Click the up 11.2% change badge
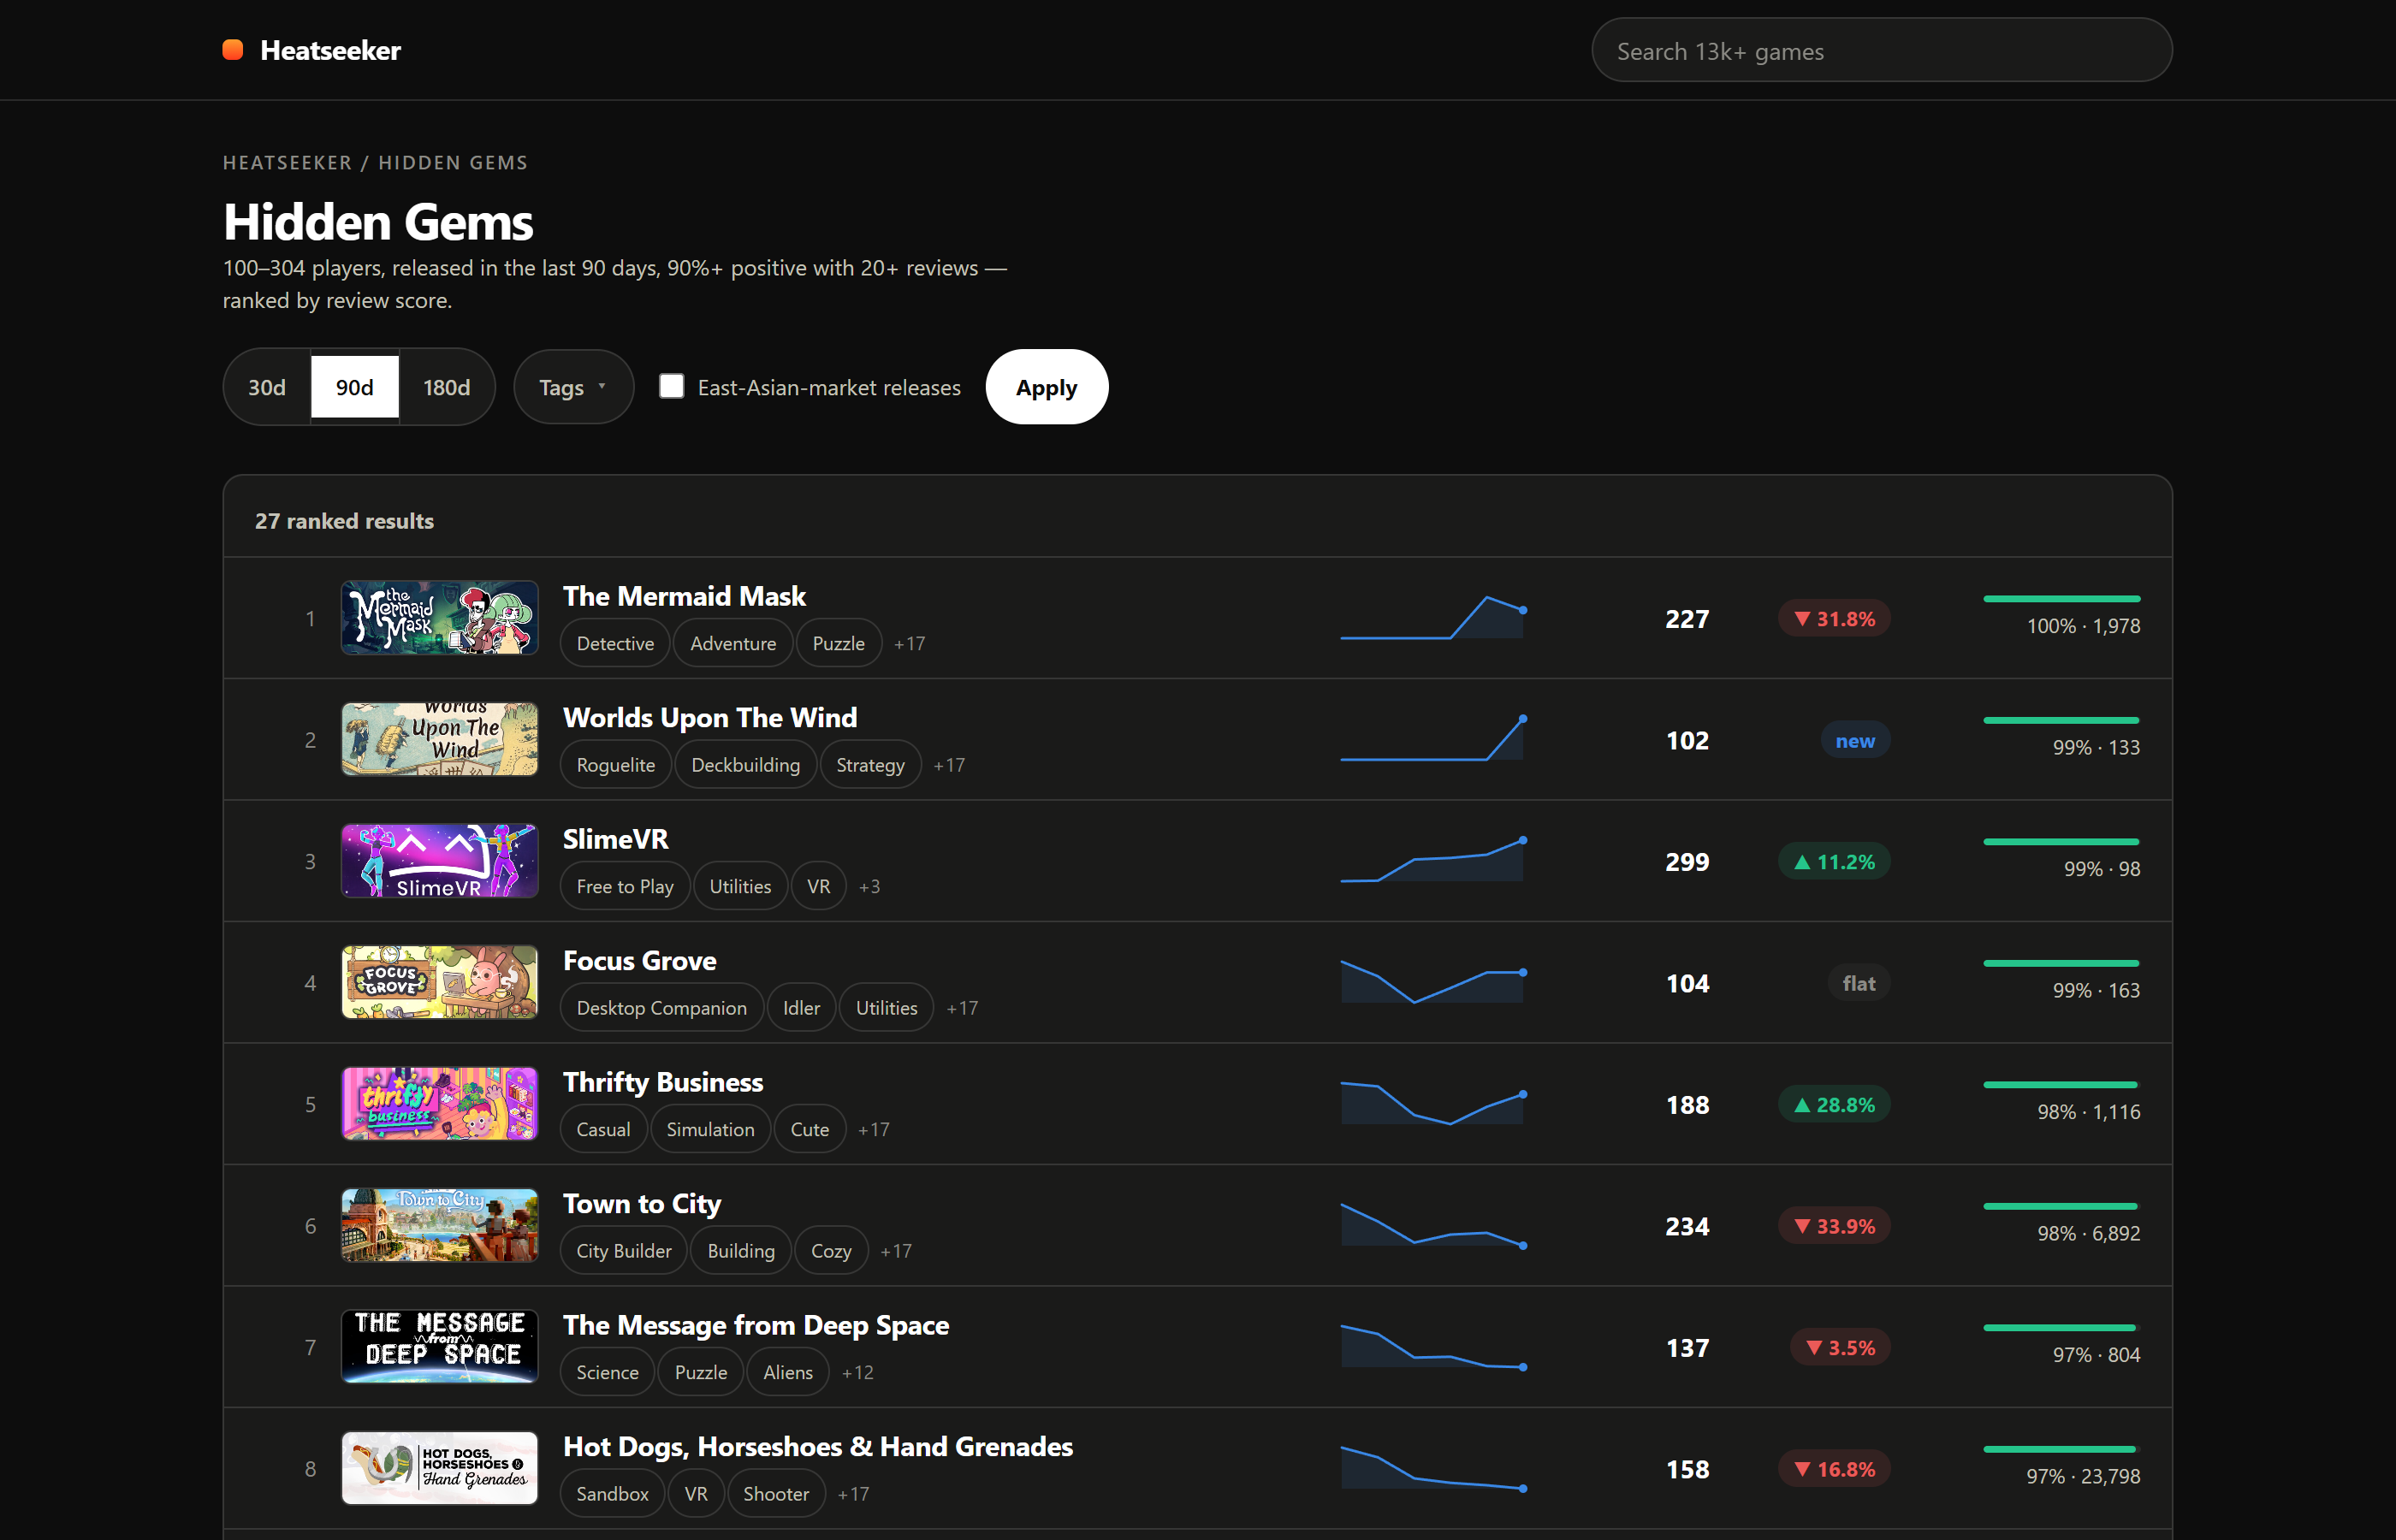This screenshot has width=2396, height=1540. pyautogui.click(x=1834, y=862)
